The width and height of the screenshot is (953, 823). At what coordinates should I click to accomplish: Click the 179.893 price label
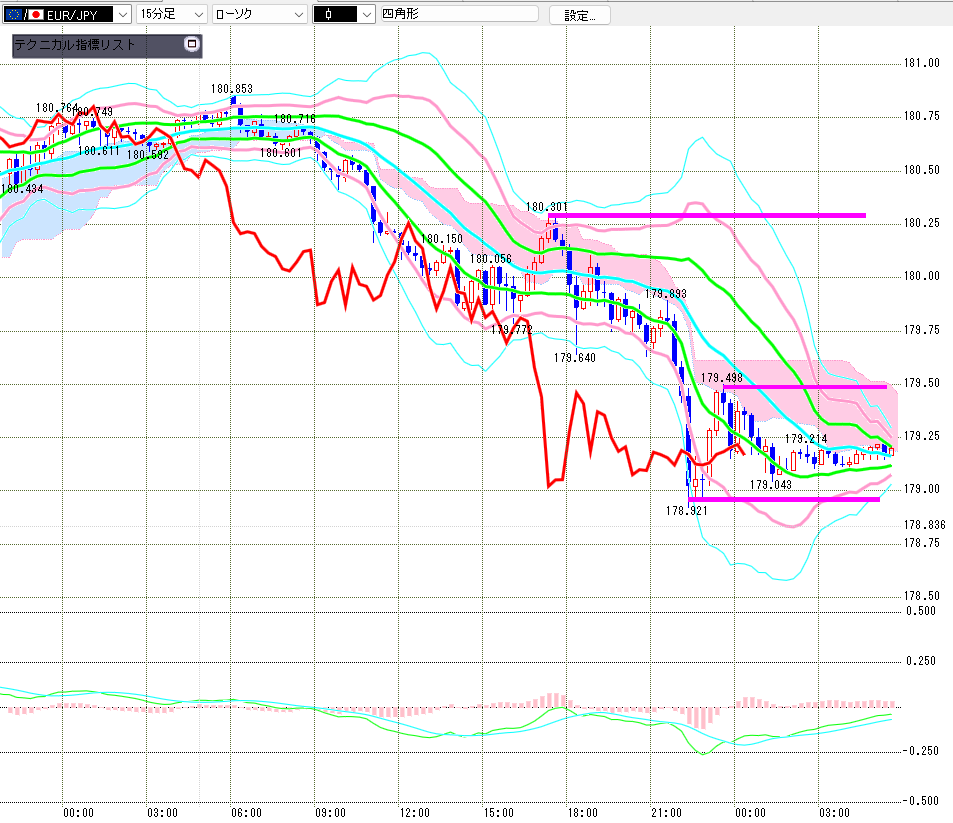(x=666, y=294)
